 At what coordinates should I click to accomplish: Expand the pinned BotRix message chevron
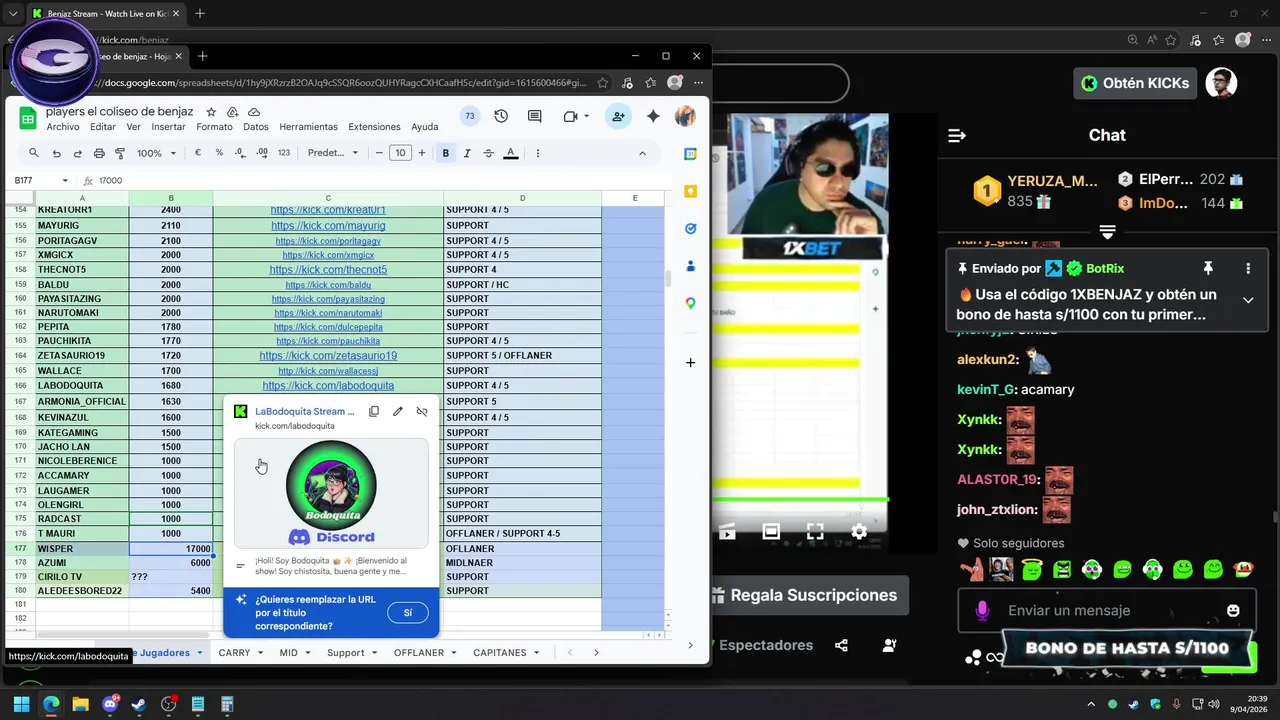1248,300
